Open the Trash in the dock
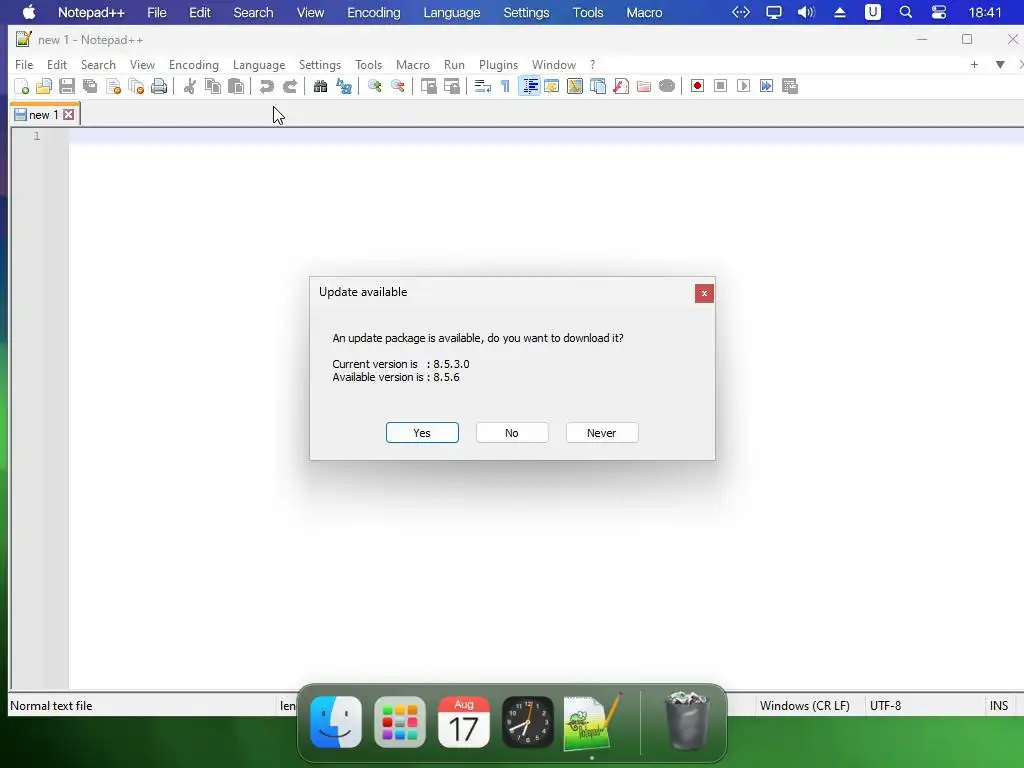Screen dimensions: 1024x768 click(687, 722)
